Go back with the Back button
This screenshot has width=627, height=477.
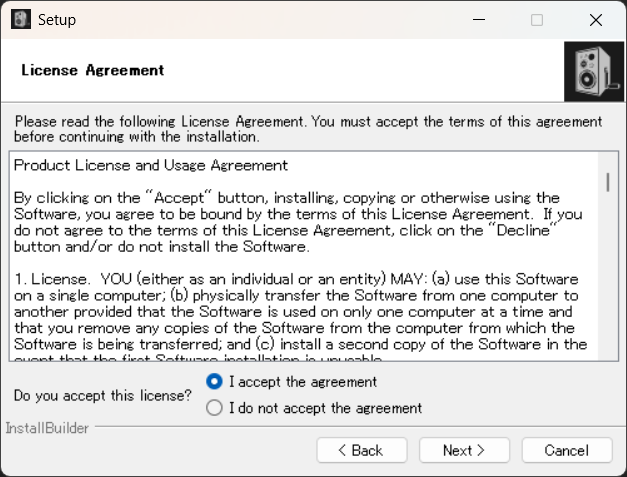361,450
